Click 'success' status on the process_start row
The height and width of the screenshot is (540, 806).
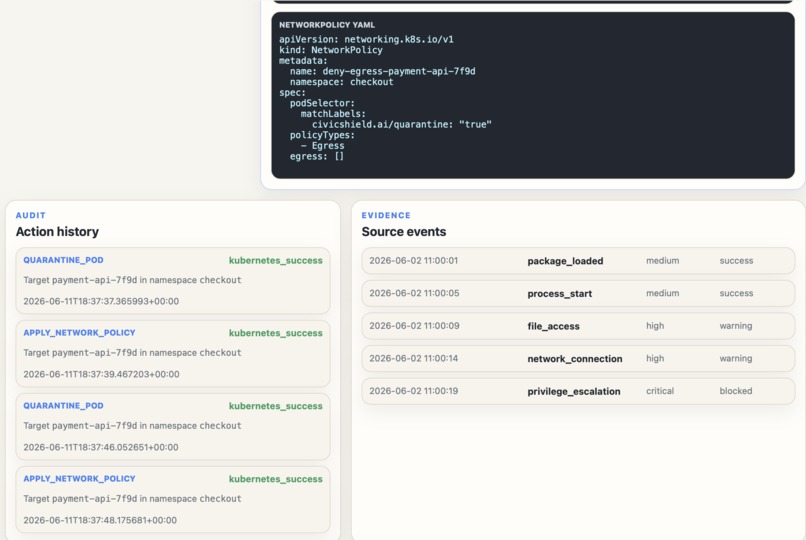736,293
